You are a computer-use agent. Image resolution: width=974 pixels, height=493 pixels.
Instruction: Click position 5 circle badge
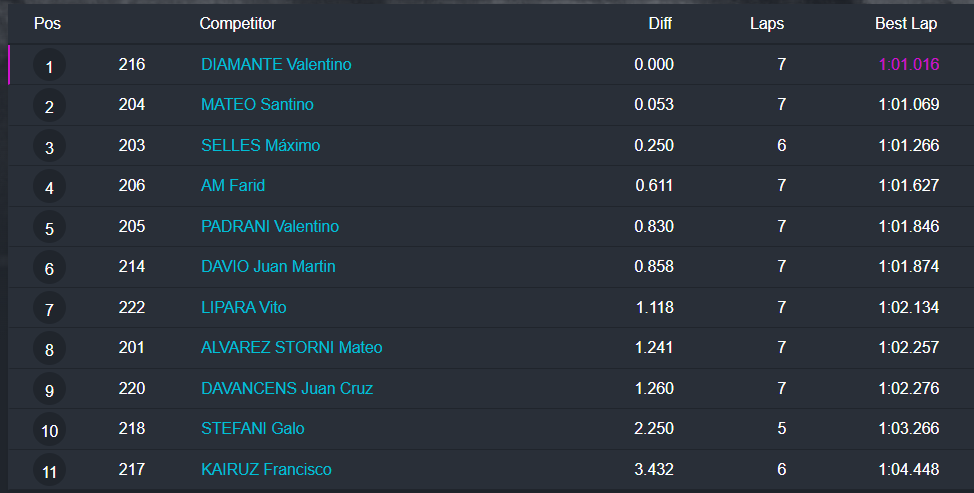click(x=49, y=228)
